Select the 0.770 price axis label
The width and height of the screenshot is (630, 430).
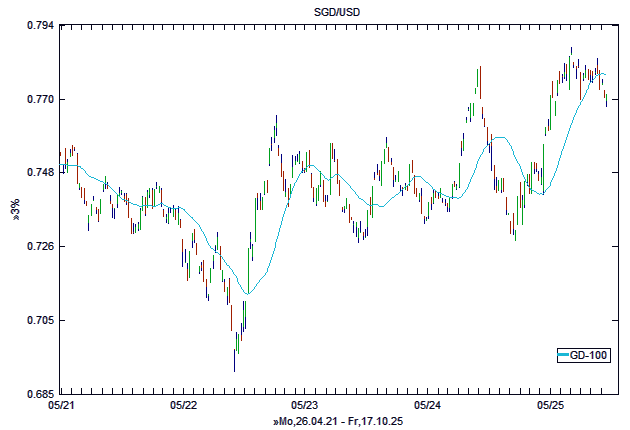pyautogui.click(x=40, y=99)
